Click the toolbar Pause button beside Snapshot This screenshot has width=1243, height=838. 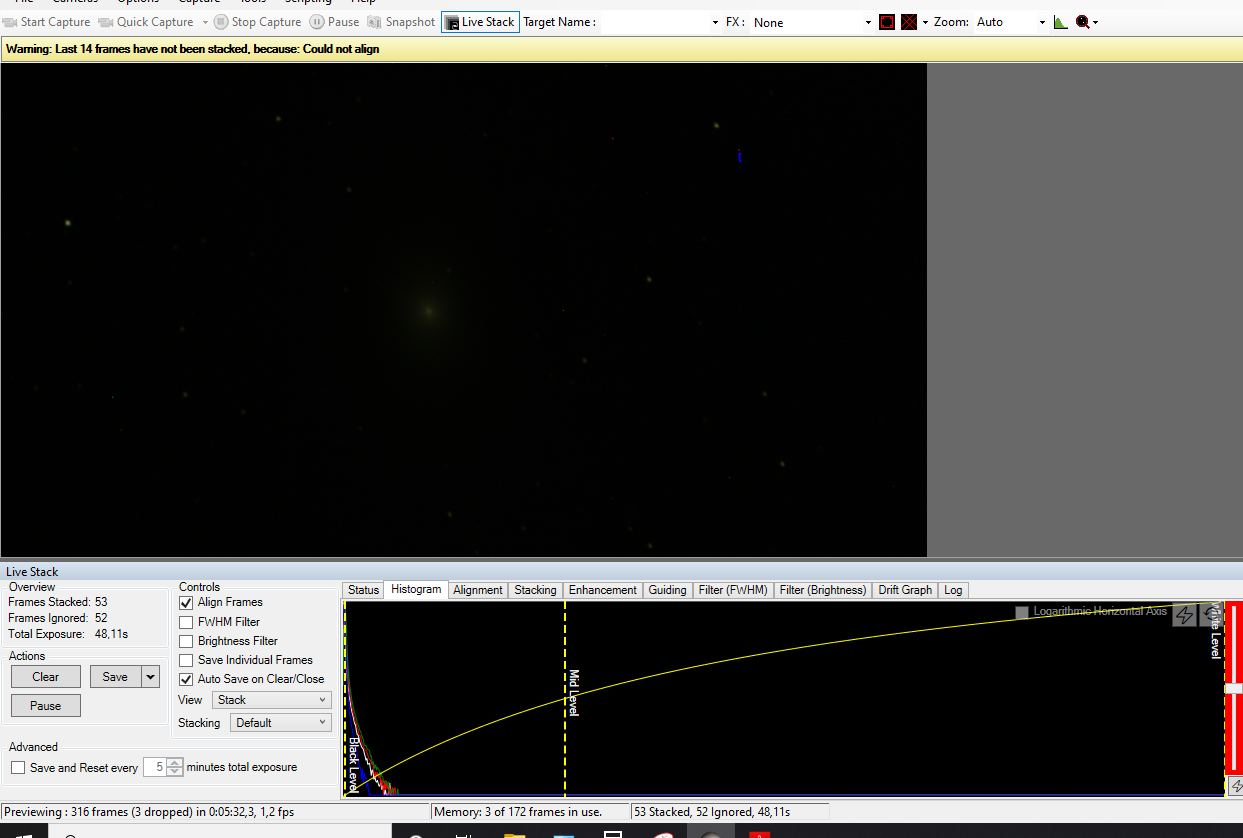point(335,22)
